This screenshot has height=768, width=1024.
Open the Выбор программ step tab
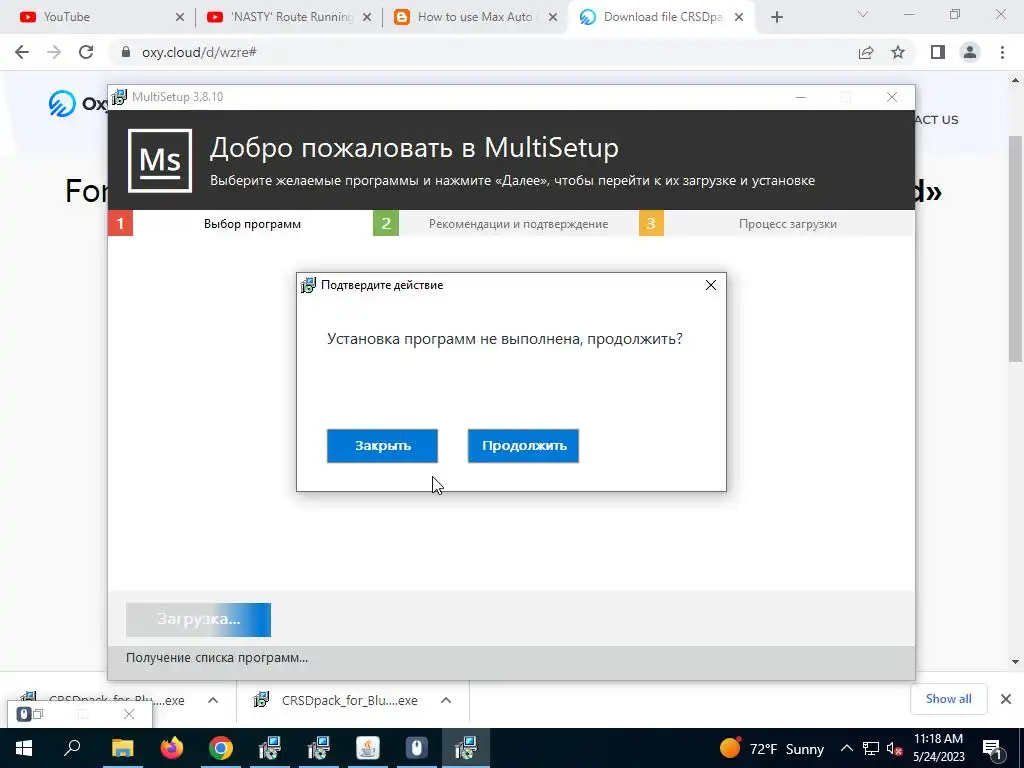(252, 224)
